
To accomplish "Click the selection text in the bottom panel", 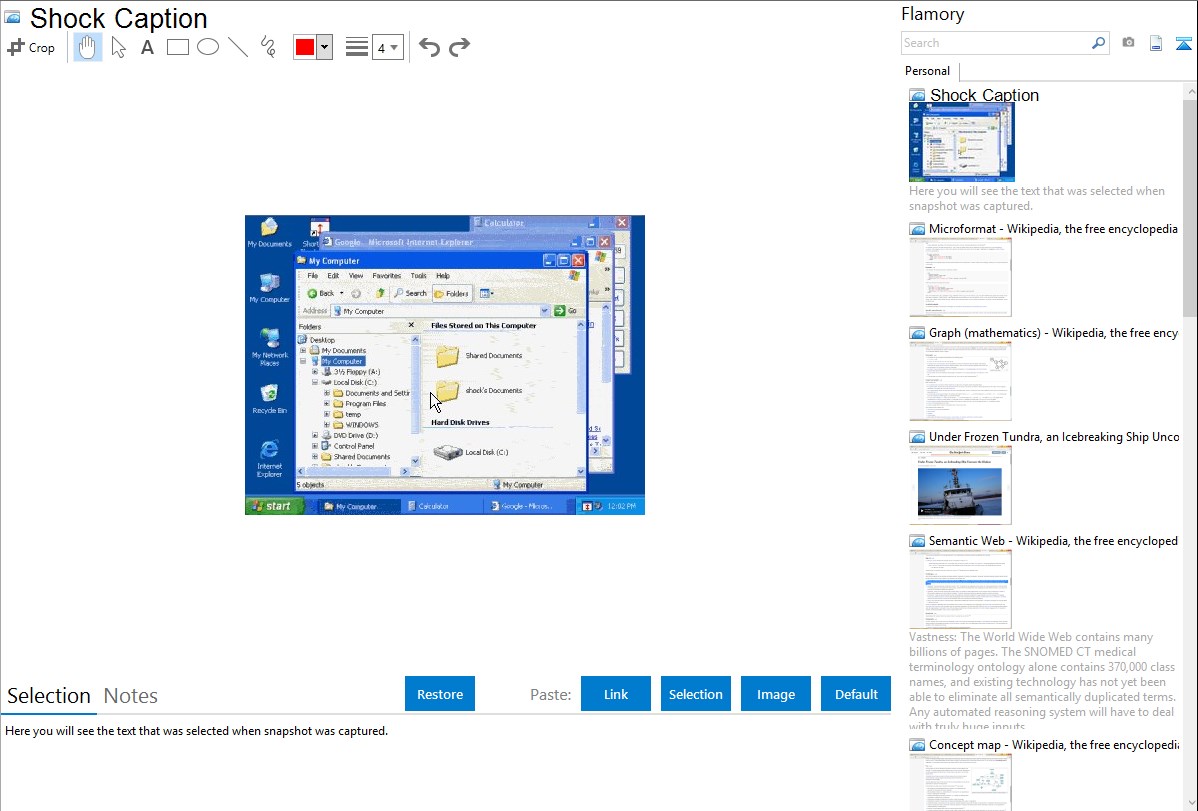I will (196, 731).
